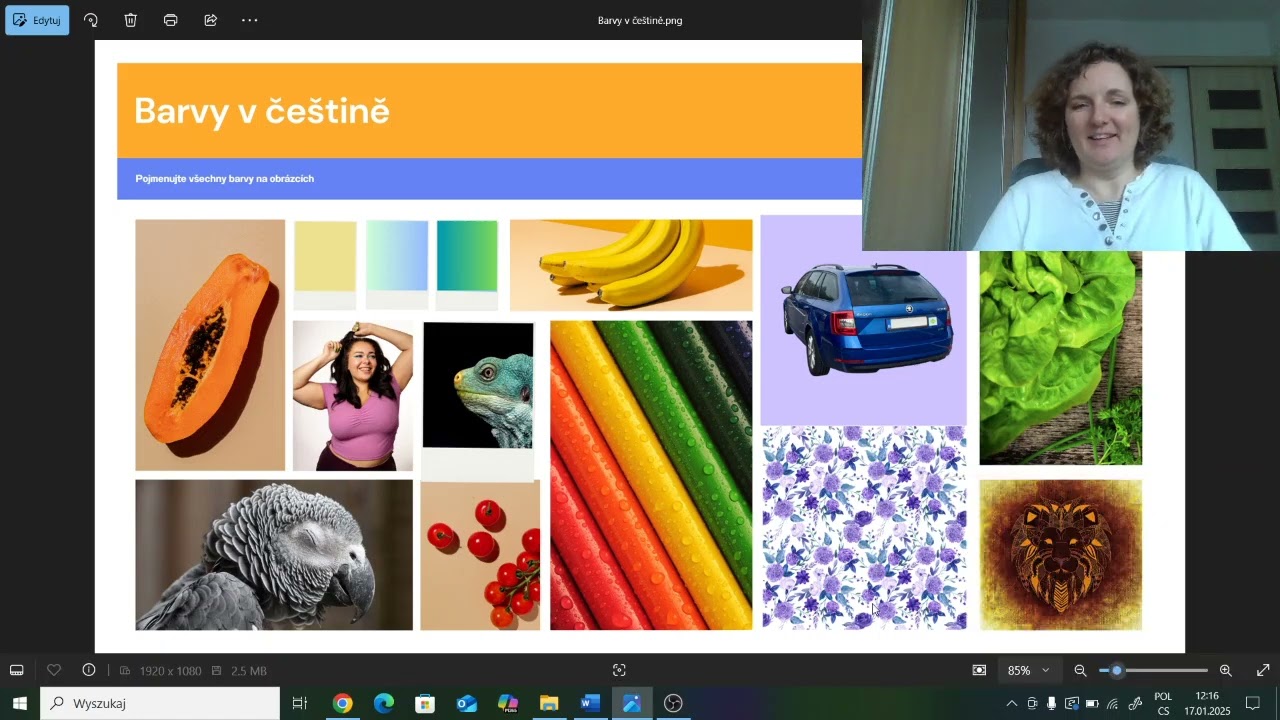Image resolution: width=1280 pixels, height=720 pixels.
Task: Delete the image using the trash icon
Action: (x=131, y=20)
